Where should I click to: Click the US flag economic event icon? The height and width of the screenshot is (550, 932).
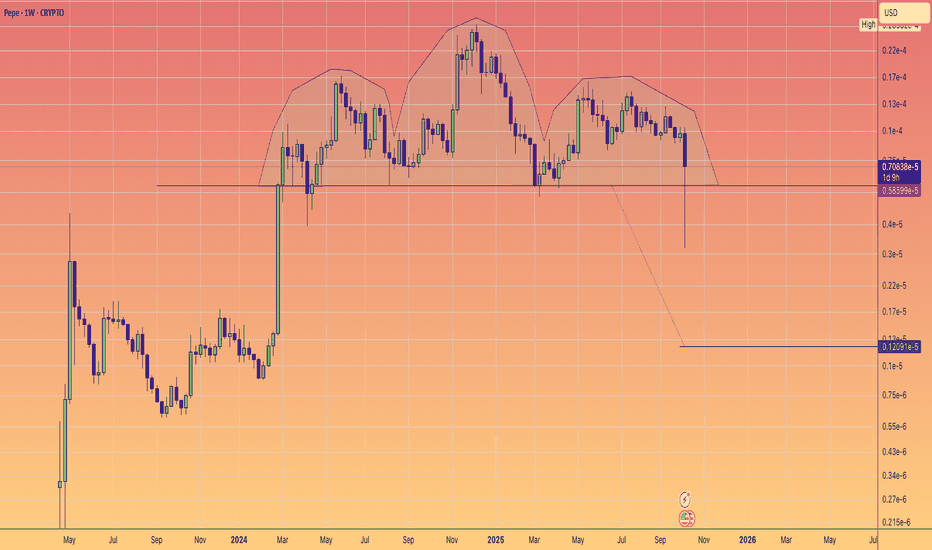coord(686,518)
